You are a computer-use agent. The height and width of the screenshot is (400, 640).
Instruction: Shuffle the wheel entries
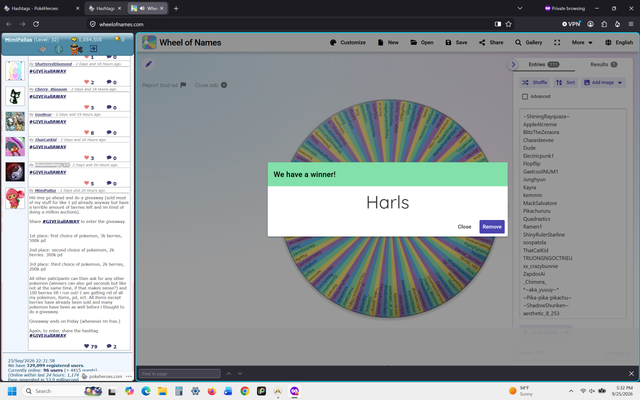point(534,82)
